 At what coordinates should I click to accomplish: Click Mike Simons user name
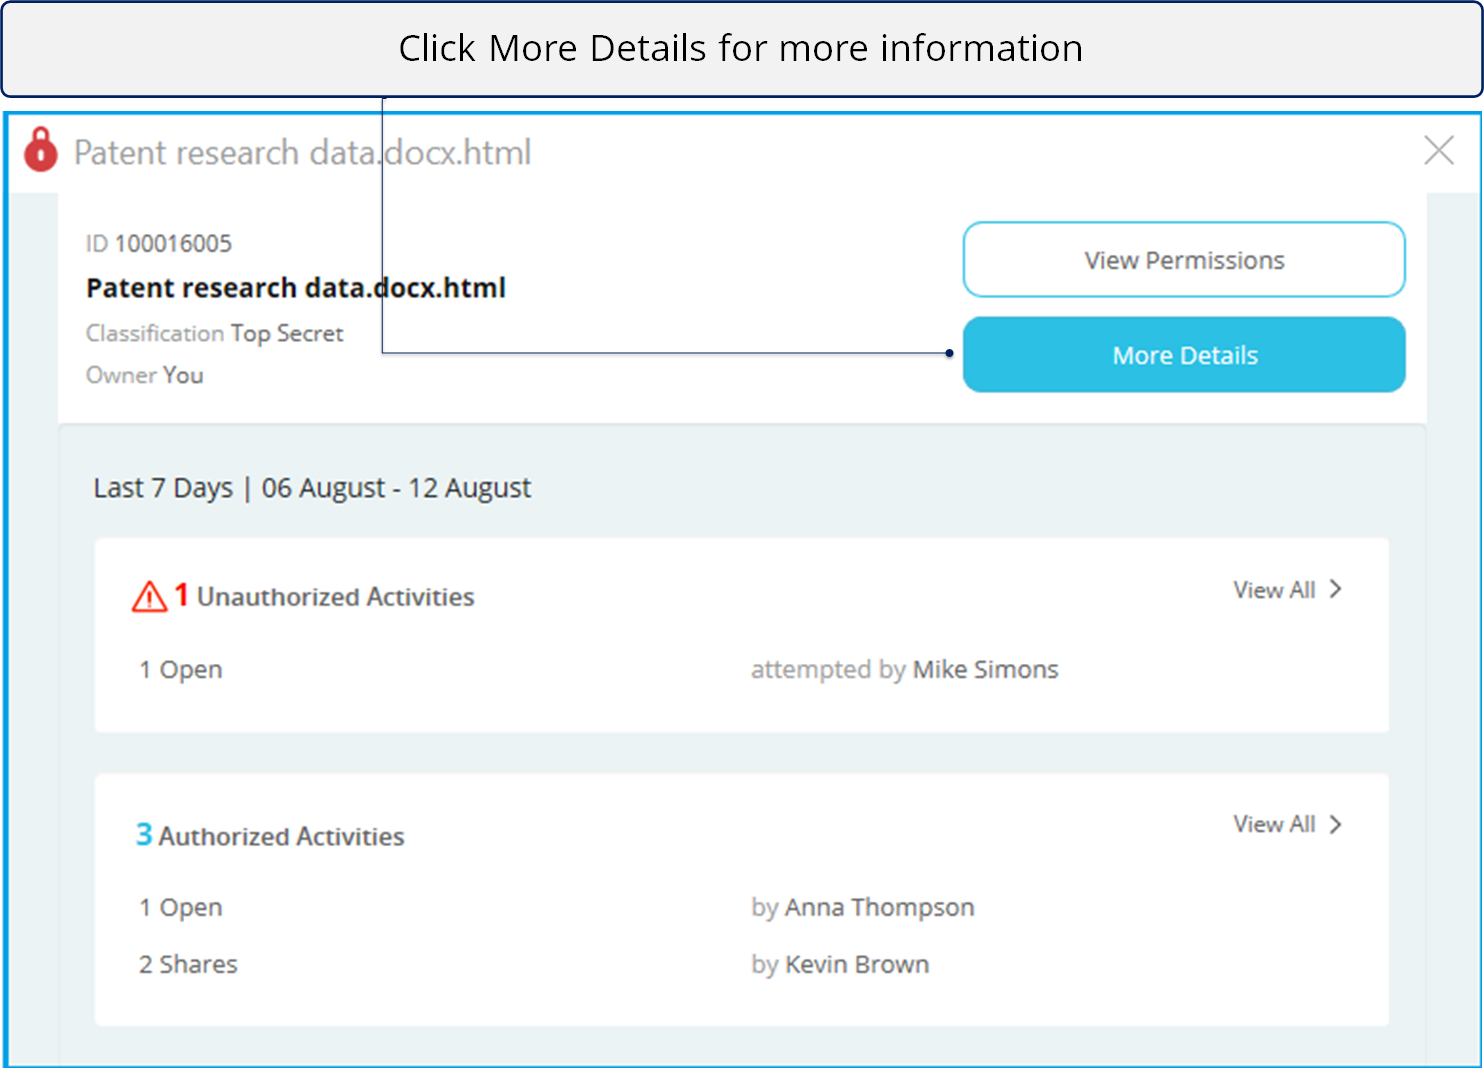(985, 669)
